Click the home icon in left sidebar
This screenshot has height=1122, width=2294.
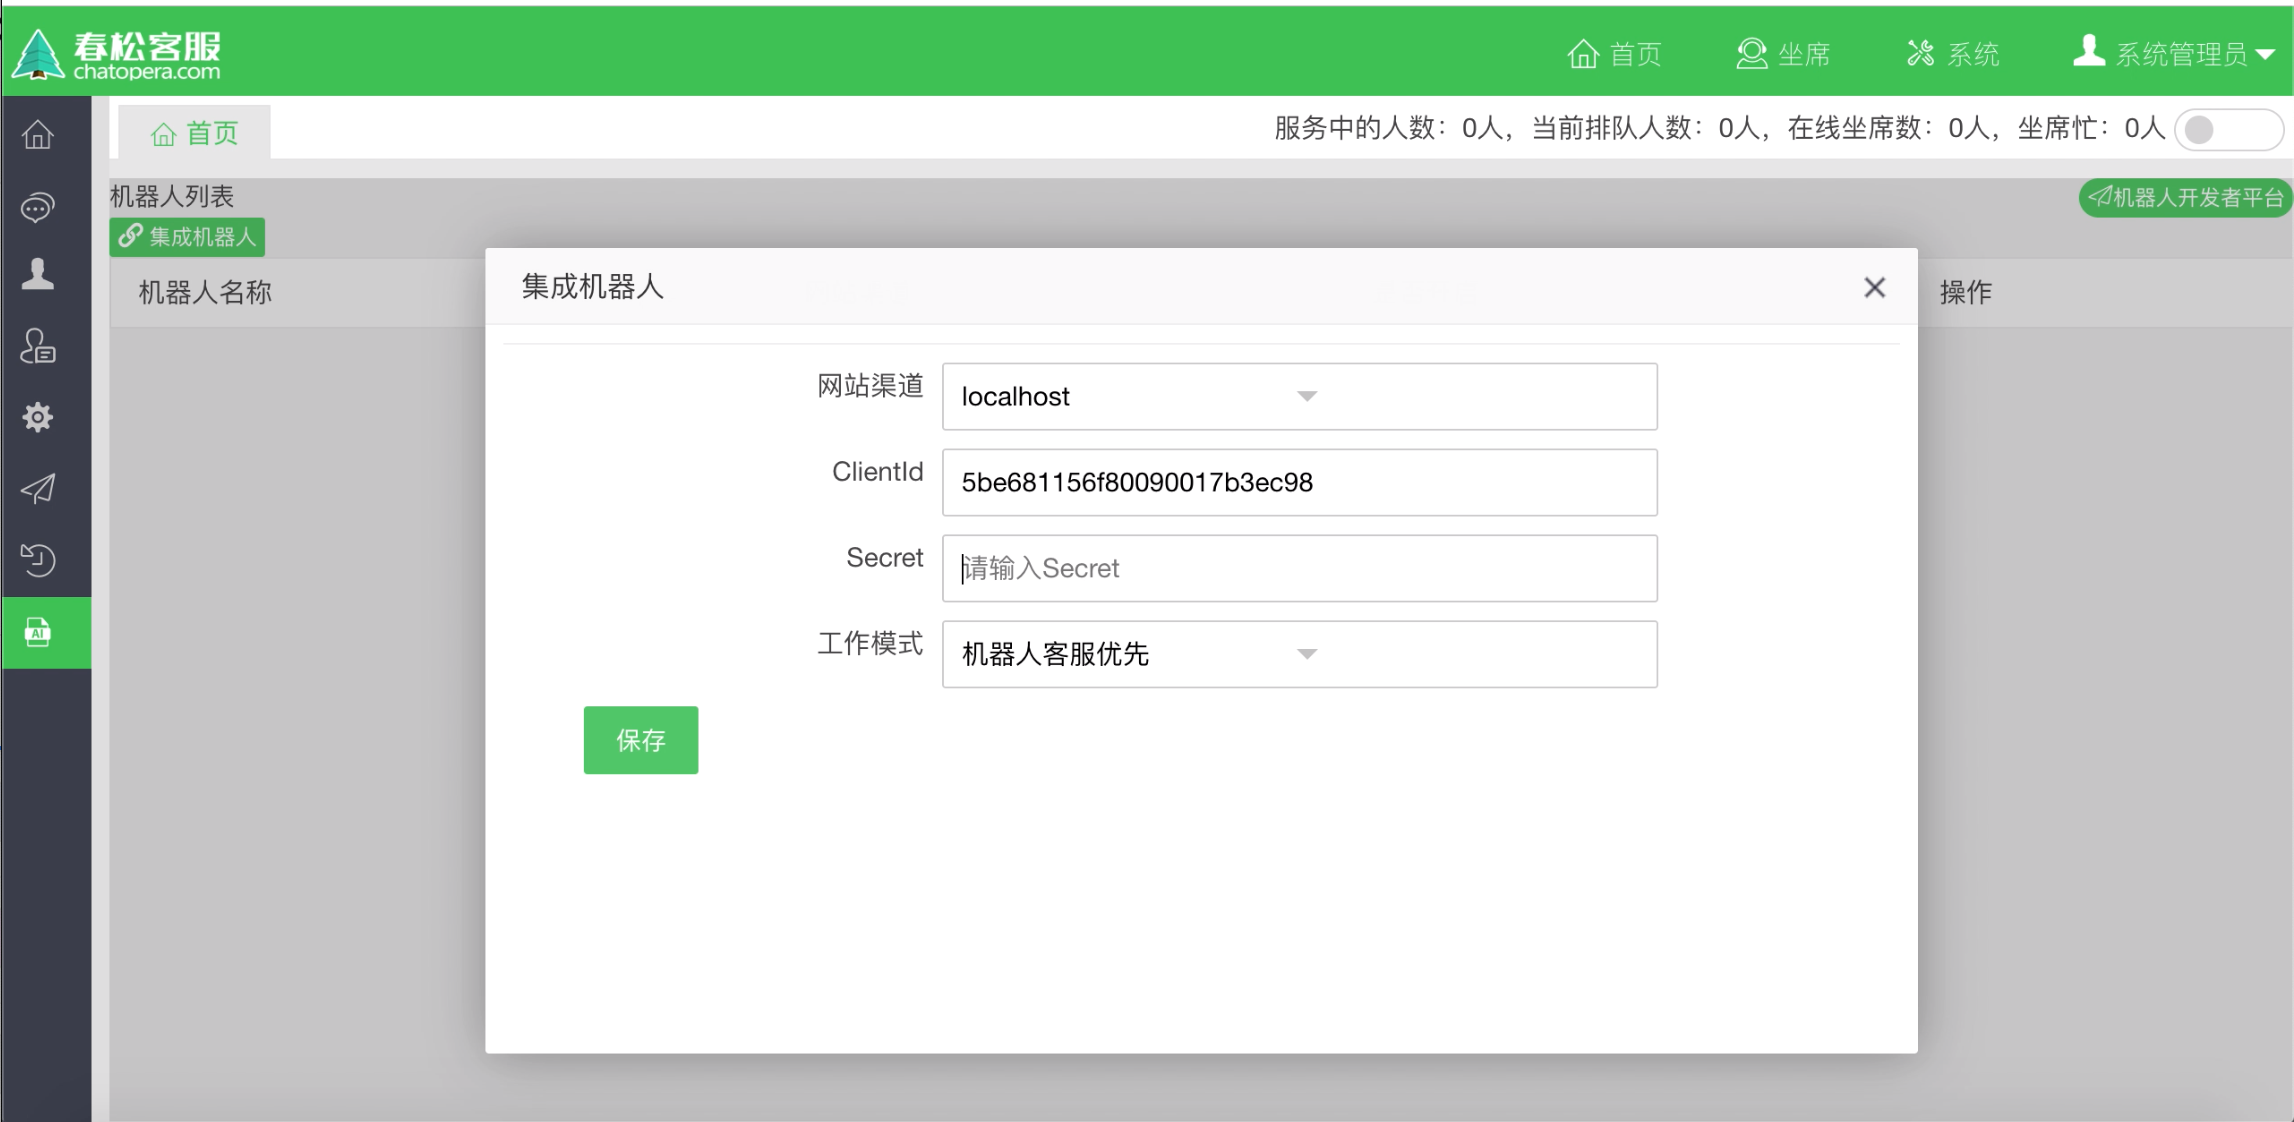click(x=38, y=134)
